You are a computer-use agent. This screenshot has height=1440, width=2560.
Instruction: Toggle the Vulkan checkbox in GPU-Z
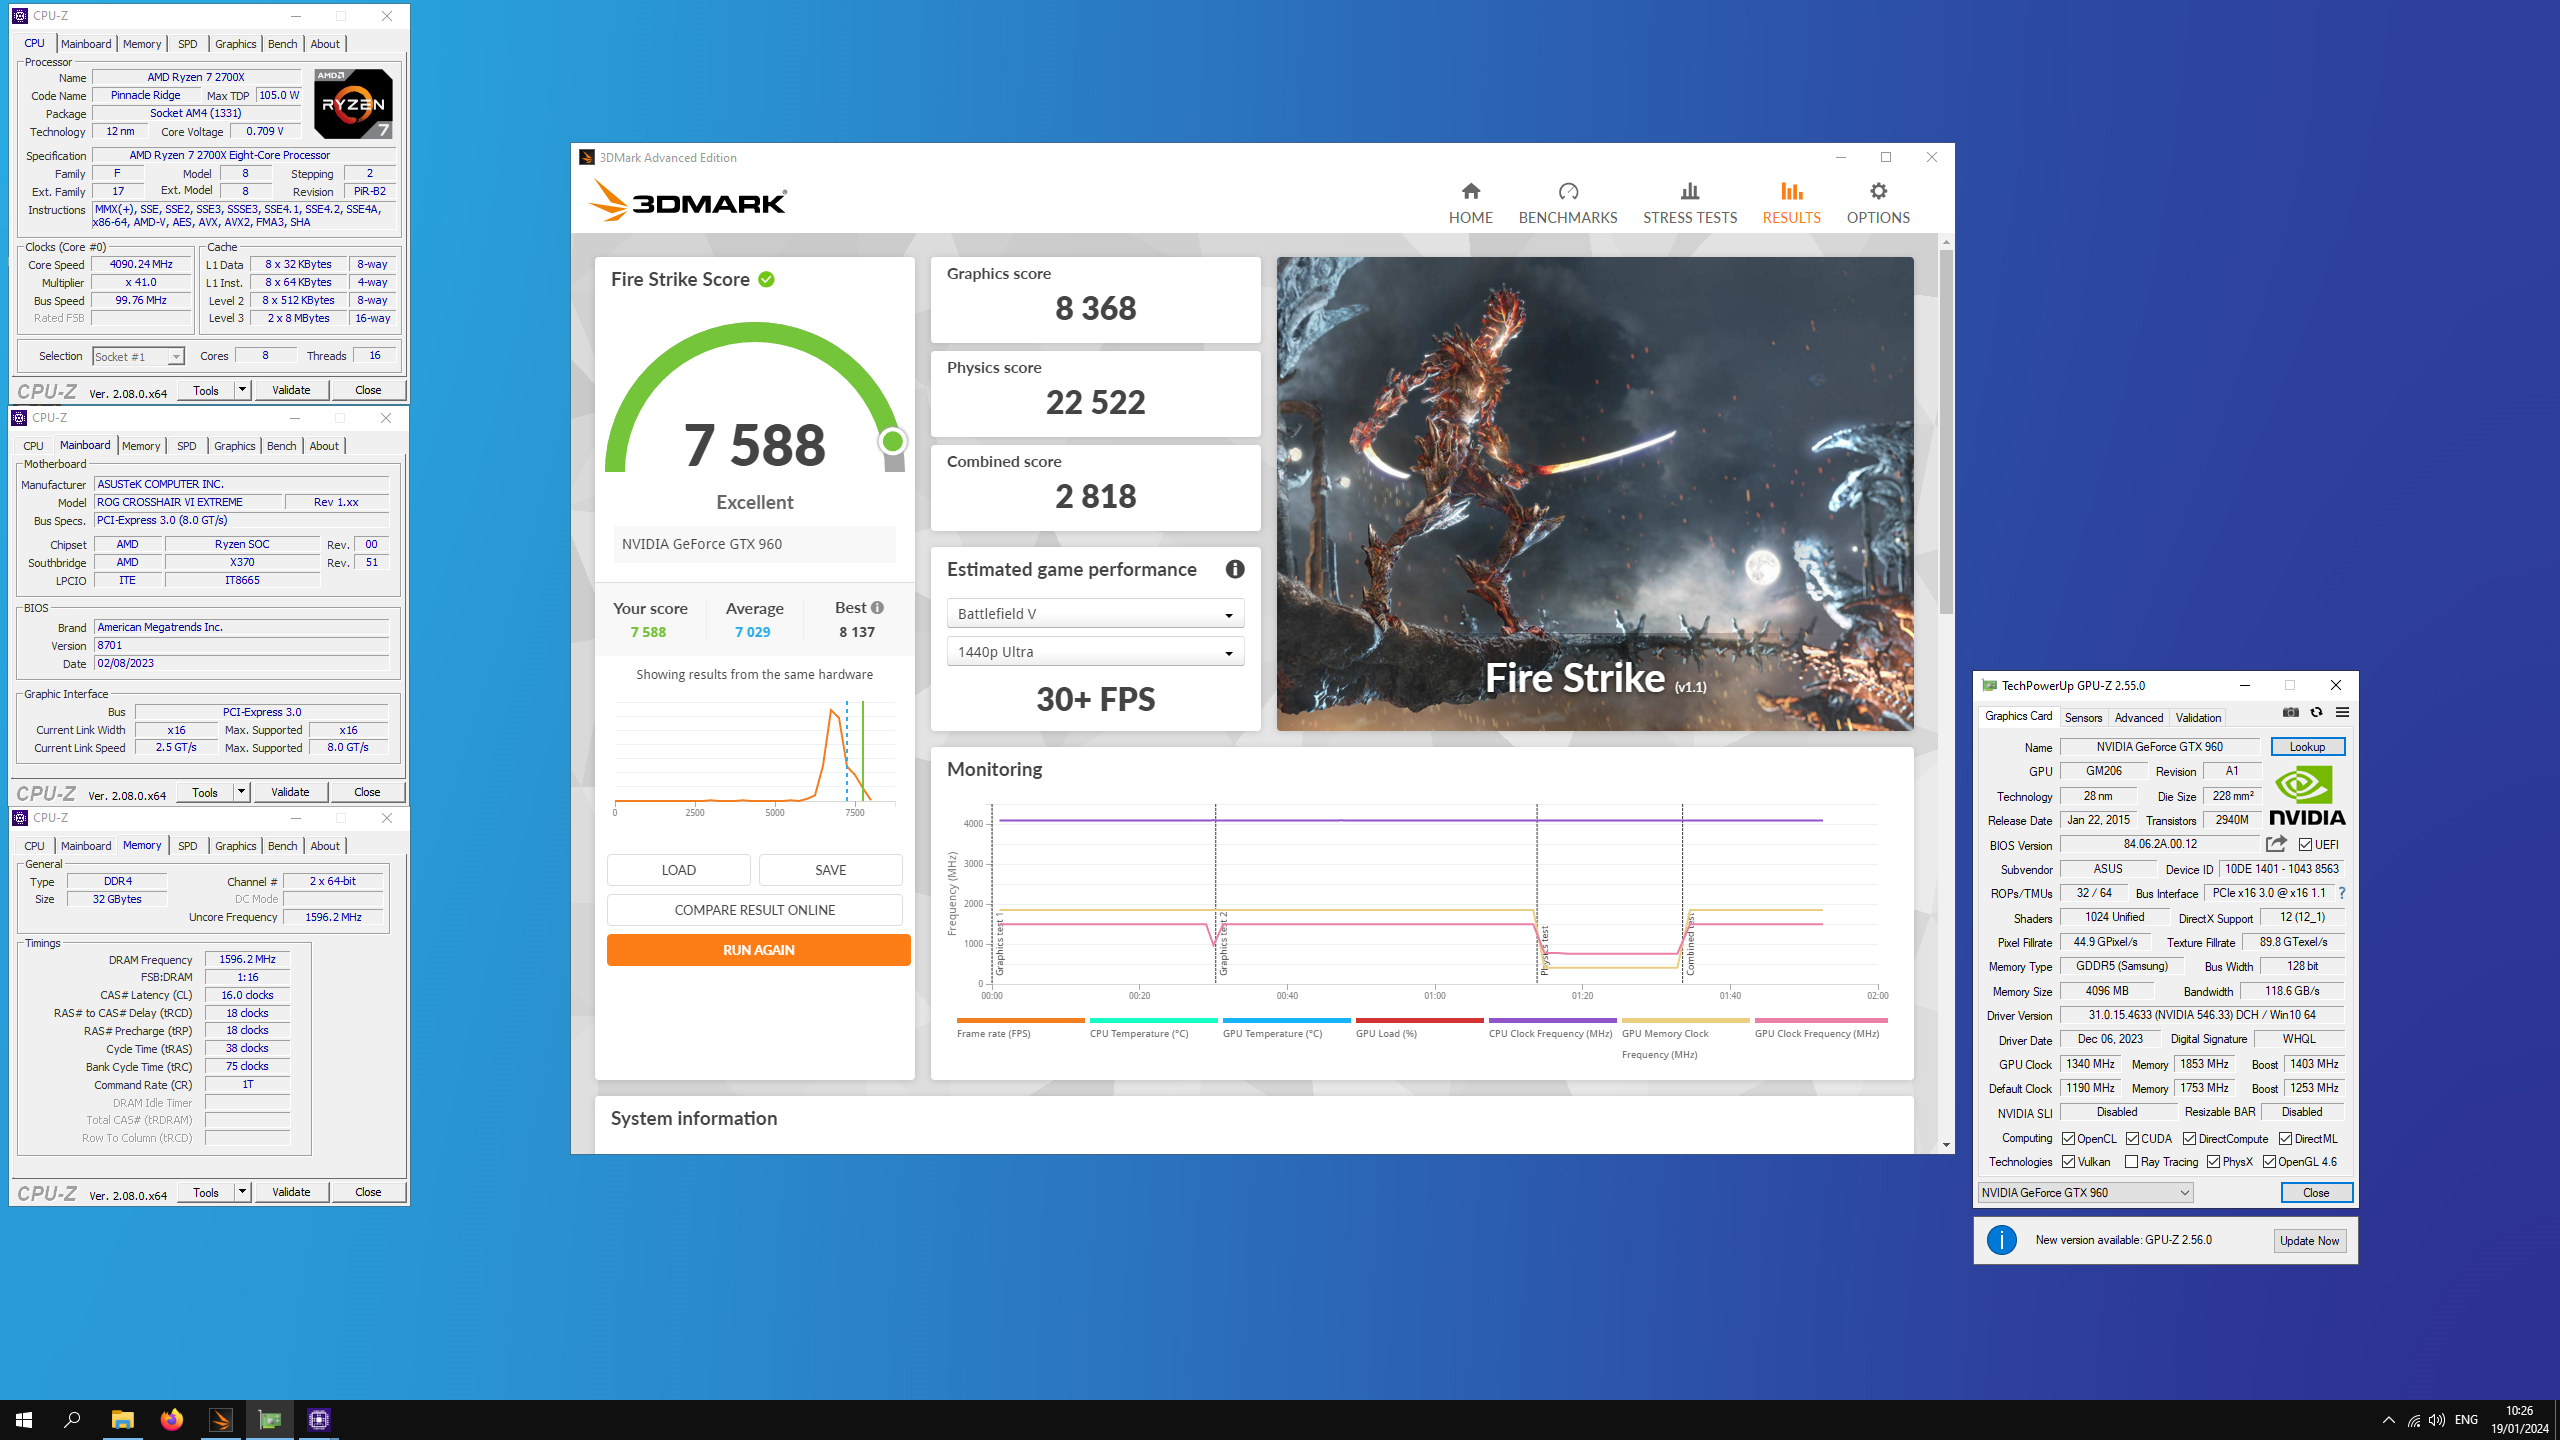[2068, 1162]
